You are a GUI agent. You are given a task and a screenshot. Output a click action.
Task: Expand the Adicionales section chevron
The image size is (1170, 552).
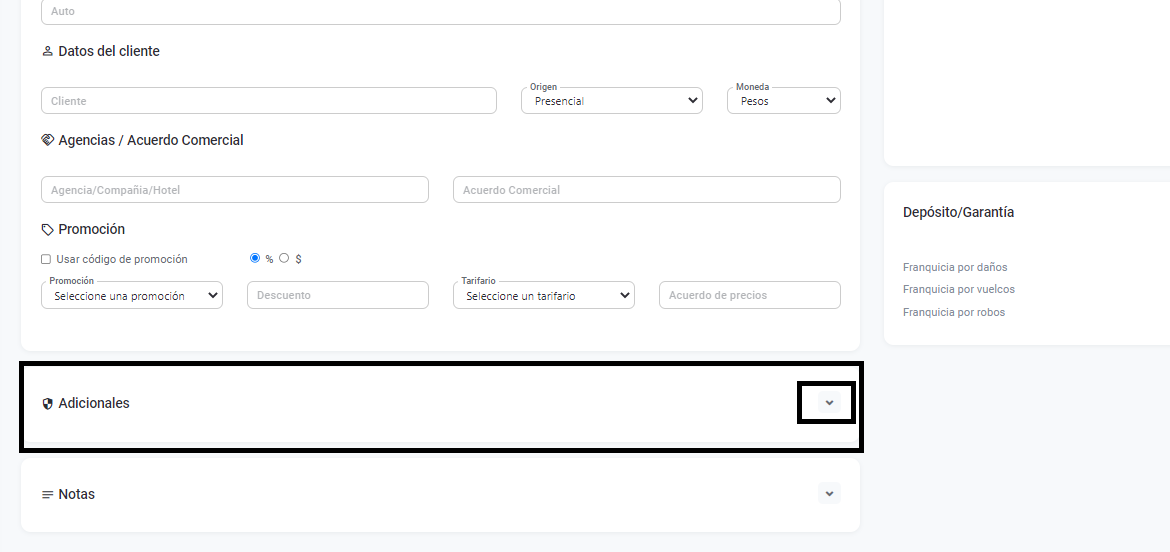829,403
